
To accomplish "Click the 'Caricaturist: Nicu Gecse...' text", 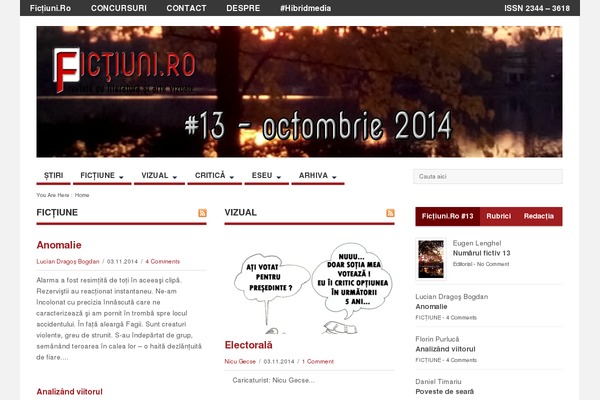I will coord(273,380).
